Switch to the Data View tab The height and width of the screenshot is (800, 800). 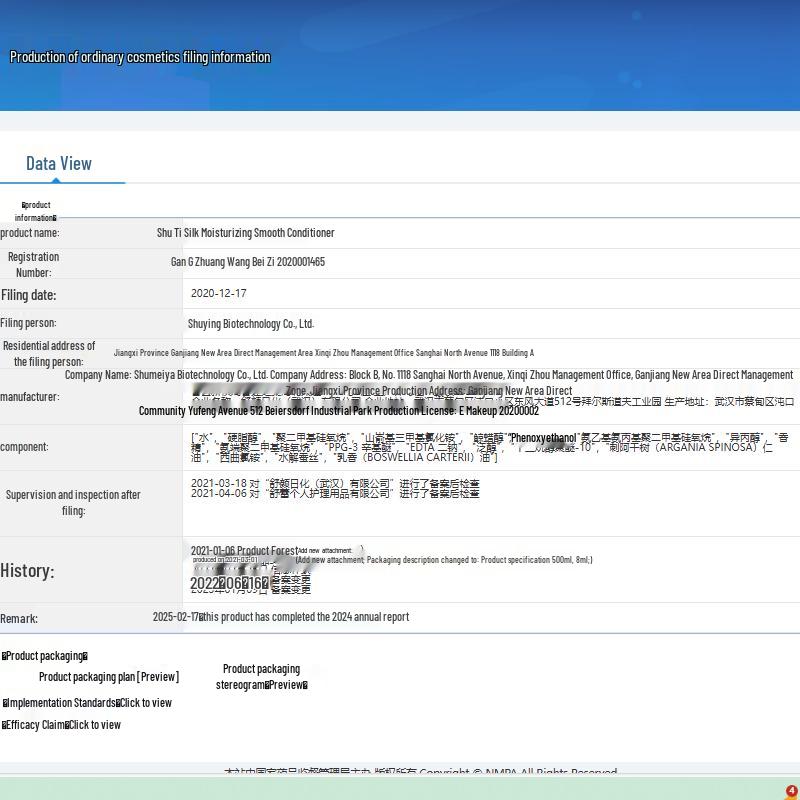(x=59, y=164)
